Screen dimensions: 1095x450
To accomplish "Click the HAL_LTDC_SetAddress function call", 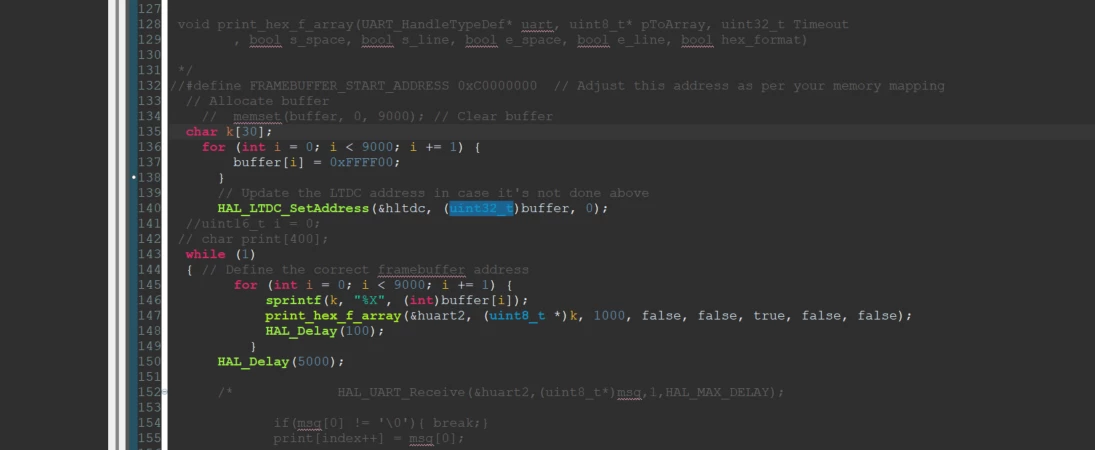I will pos(293,208).
